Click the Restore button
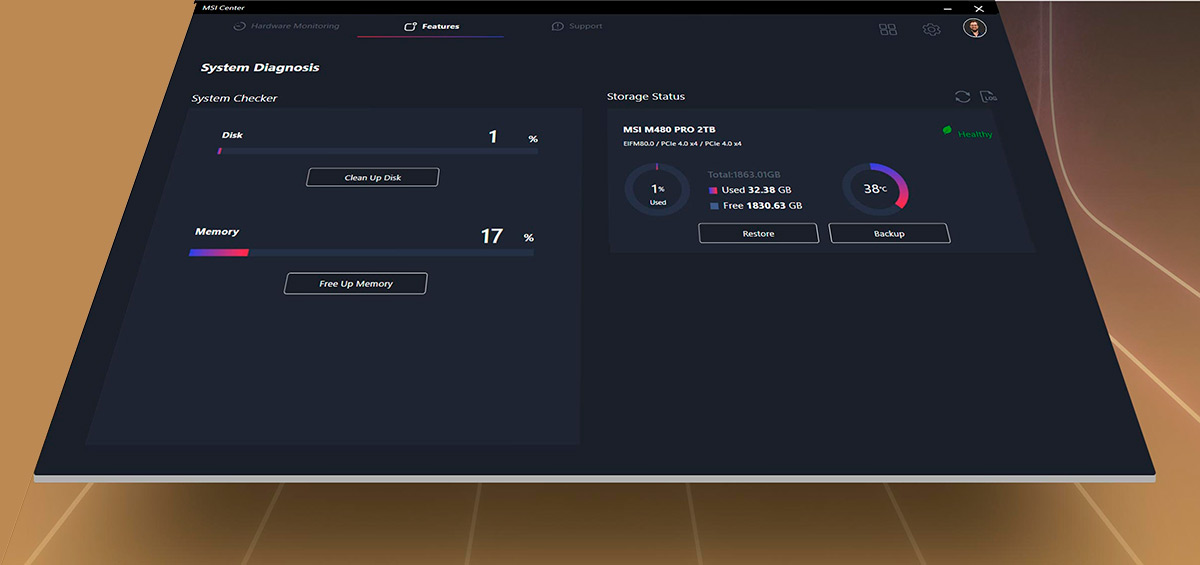Image resolution: width=1200 pixels, height=565 pixels. coord(758,233)
